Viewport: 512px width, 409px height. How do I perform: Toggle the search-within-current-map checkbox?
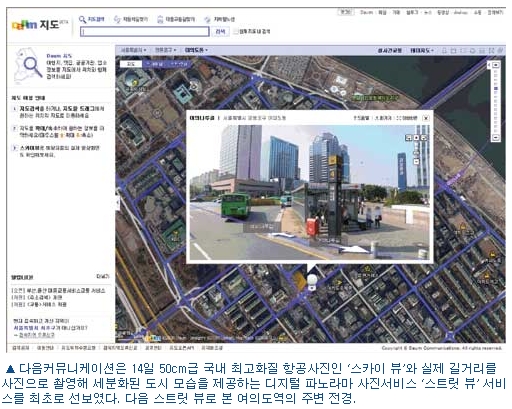click(236, 32)
